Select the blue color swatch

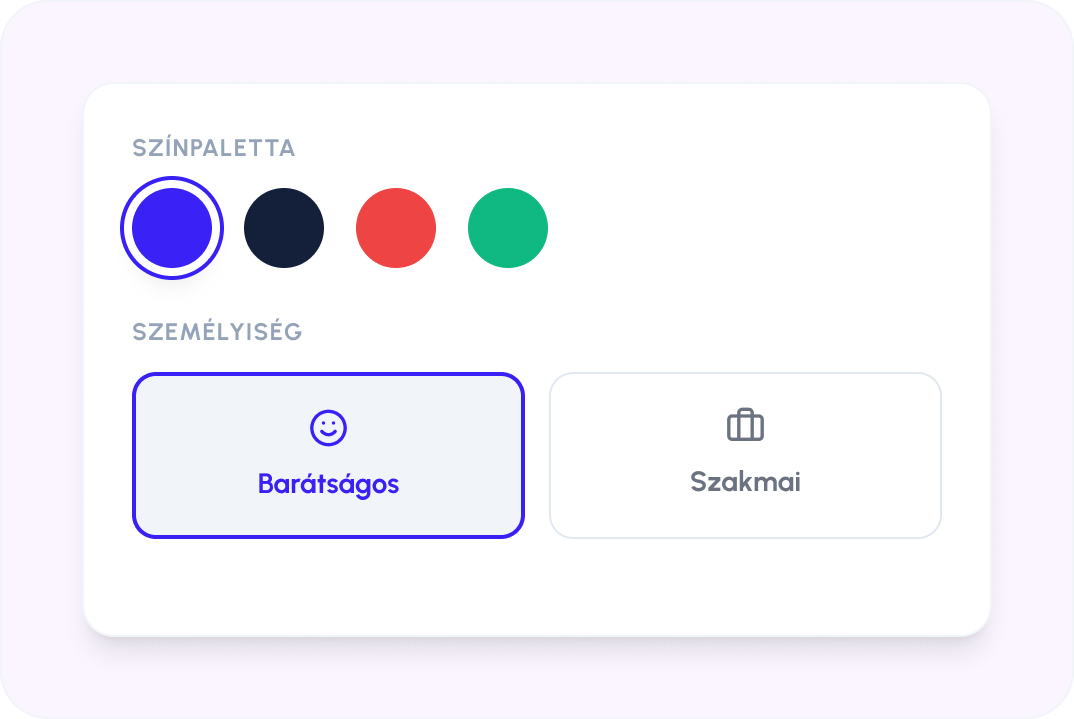pyautogui.click(x=172, y=228)
